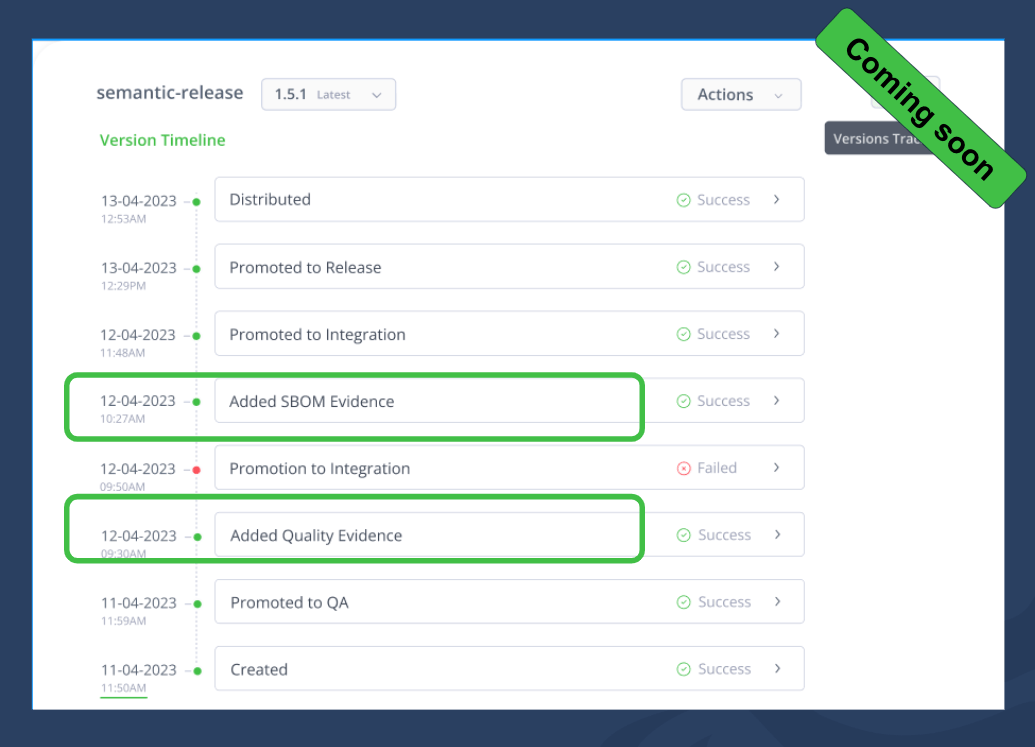Click the 12:53AM timestamp

pos(123,219)
